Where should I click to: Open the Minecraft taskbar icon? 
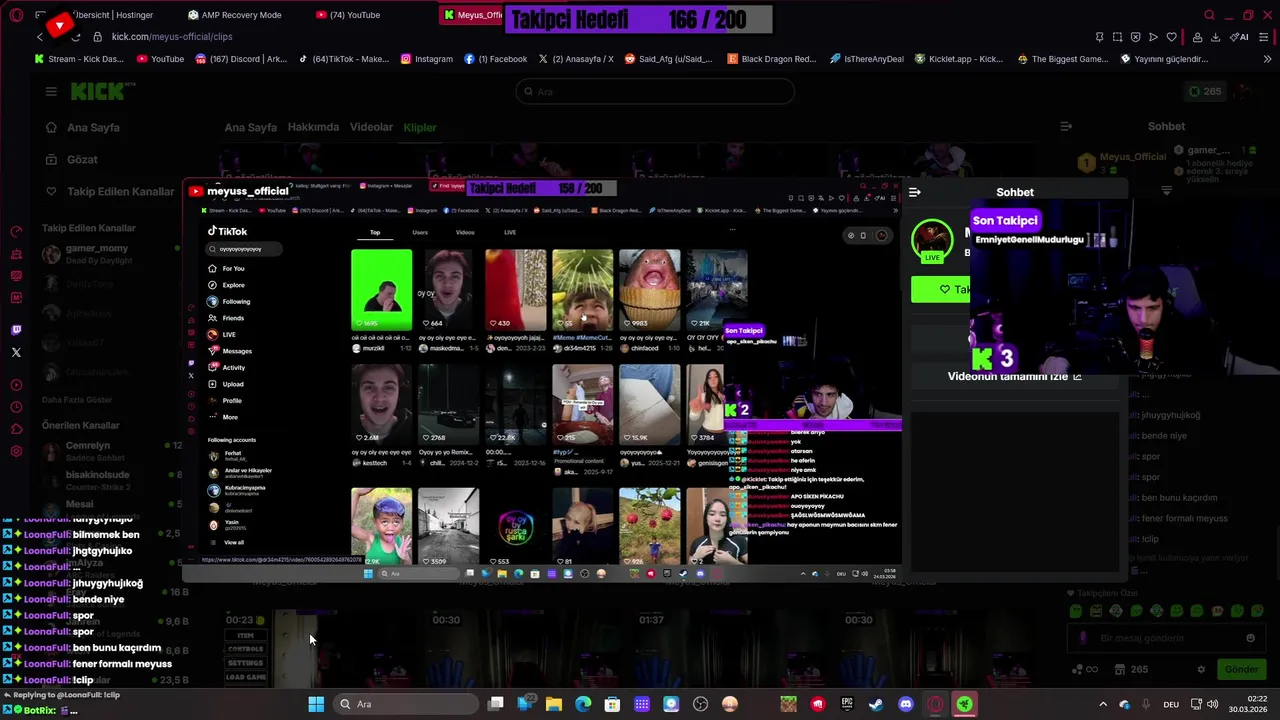(x=789, y=704)
